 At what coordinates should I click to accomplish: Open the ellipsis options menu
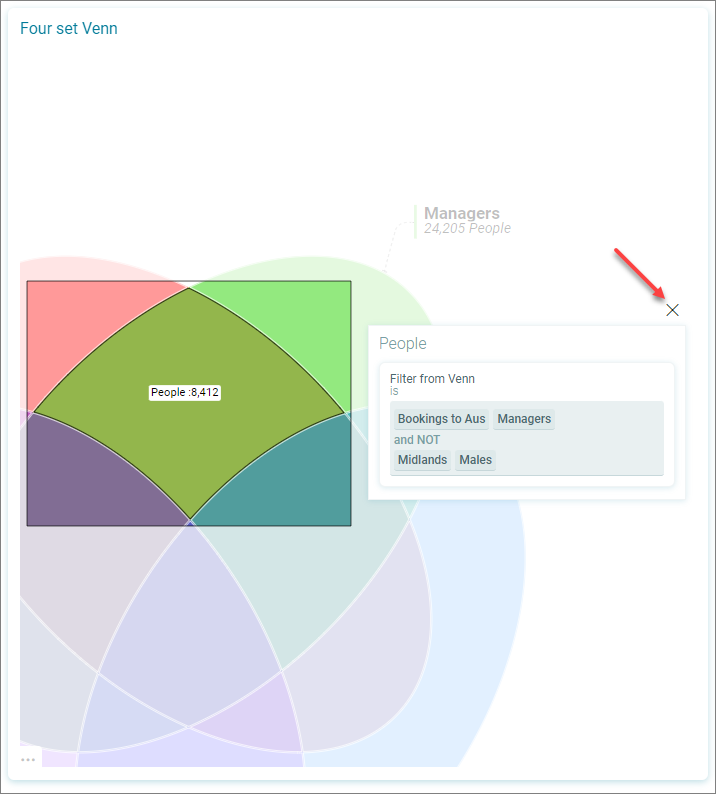[28, 760]
